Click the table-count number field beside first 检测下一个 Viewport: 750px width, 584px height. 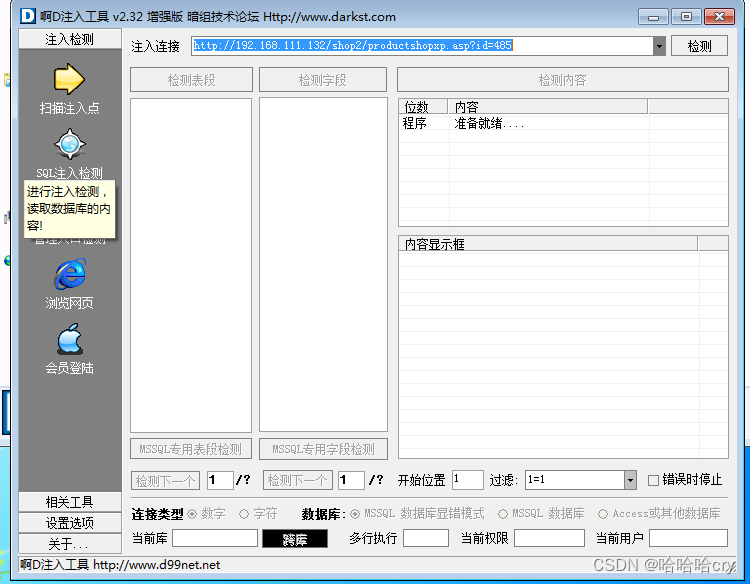click(220, 480)
